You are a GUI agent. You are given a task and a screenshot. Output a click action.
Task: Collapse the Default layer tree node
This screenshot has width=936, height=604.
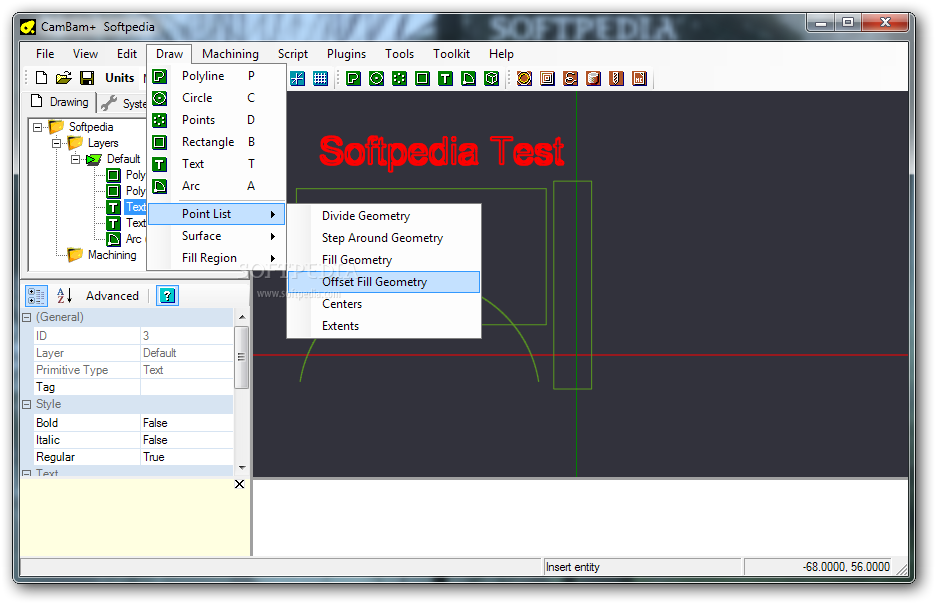pyautogui.click(x=76, y=159)
